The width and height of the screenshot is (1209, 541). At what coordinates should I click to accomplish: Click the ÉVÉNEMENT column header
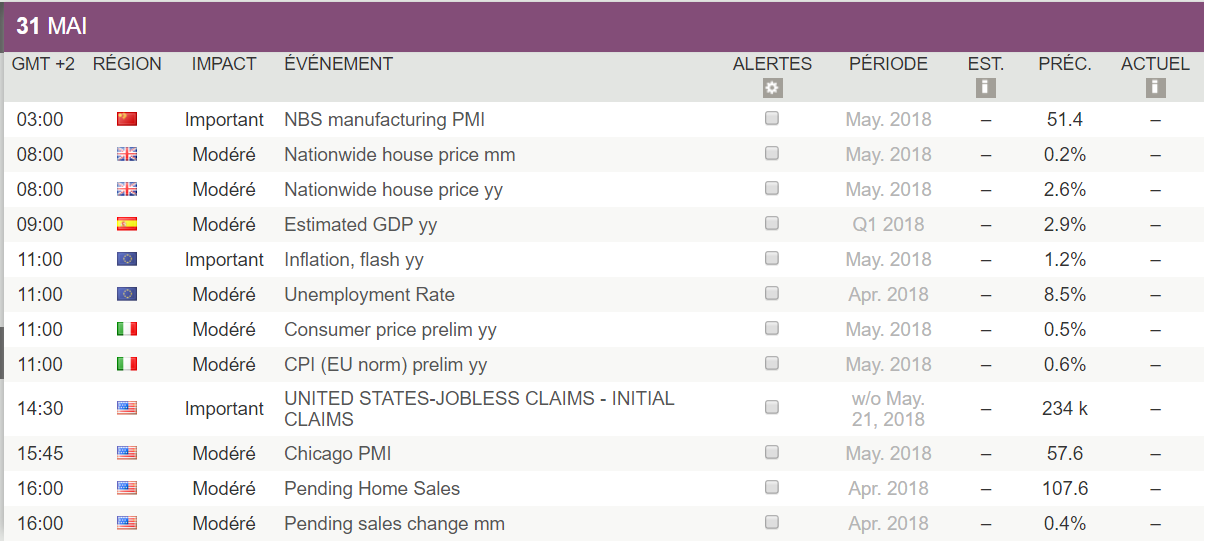338,64
